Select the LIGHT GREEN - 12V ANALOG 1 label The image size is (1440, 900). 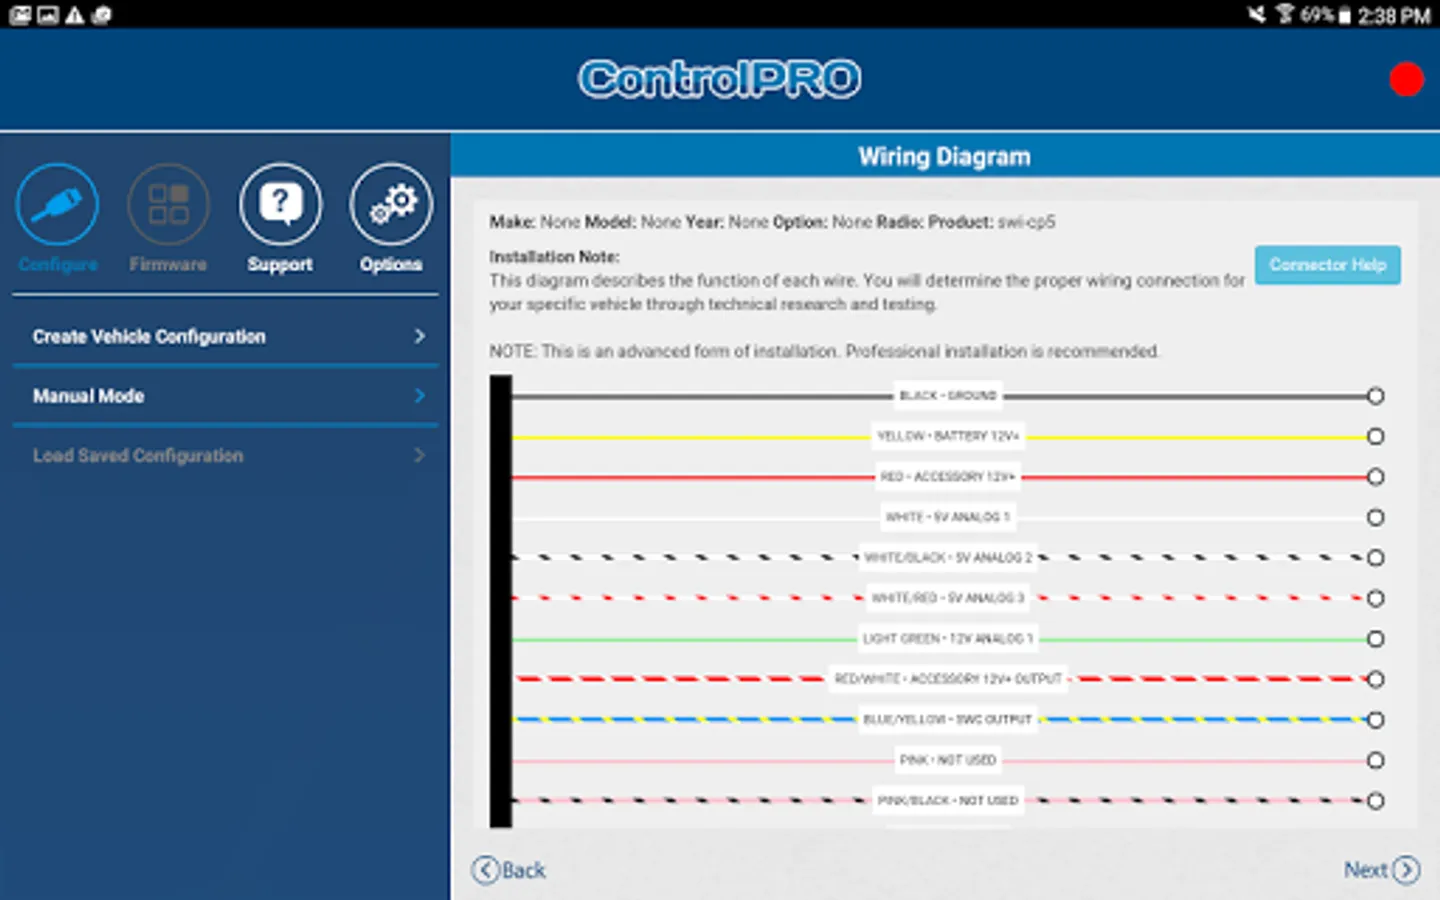click(x=948, y=639)
